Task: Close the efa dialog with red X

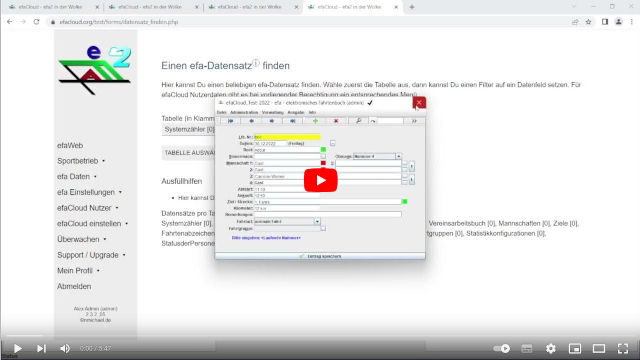Action: pyautogui.click(x=419, y=102)
